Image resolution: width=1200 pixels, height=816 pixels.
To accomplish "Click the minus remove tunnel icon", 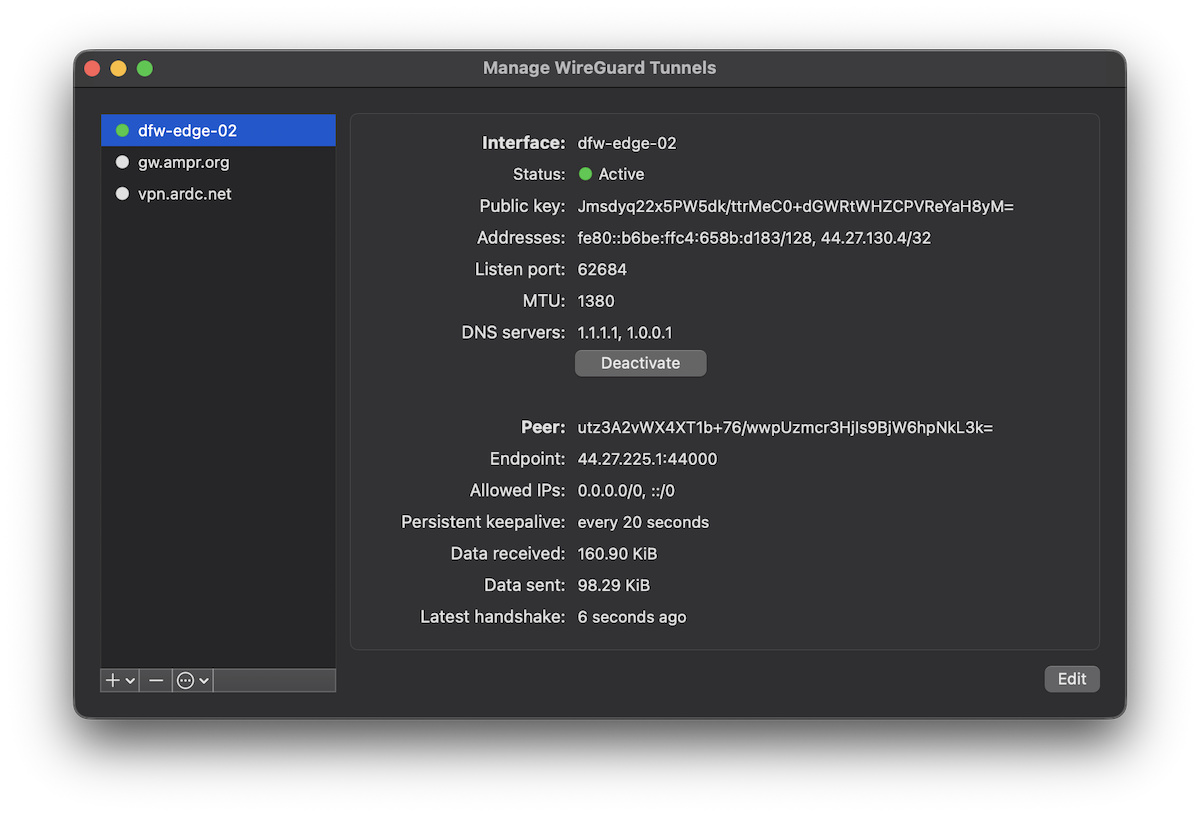I will (x=156, y=680).
